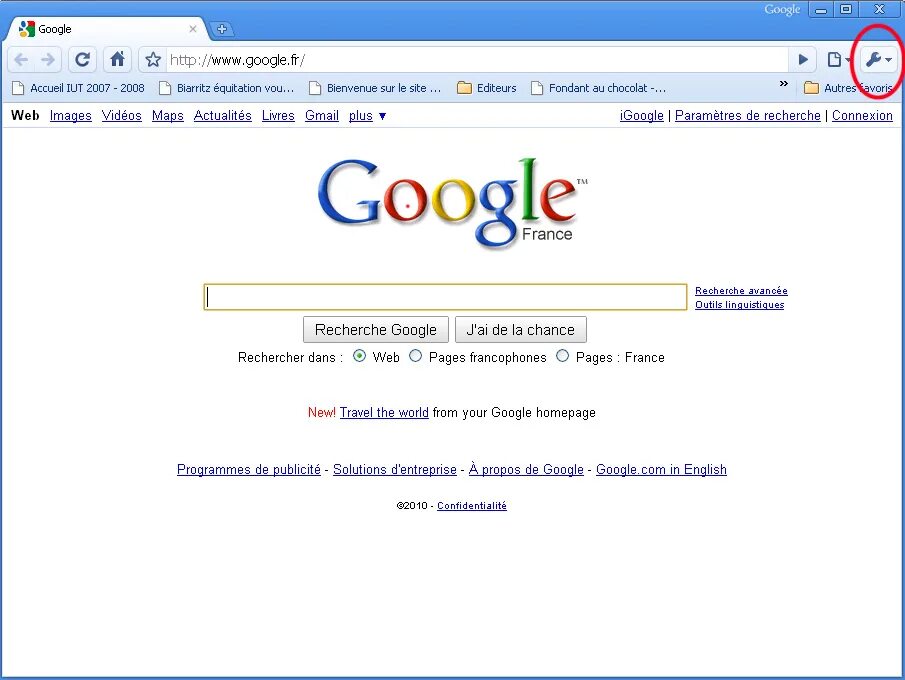This screenshot has height=680, width=905.
Task: Open Solutions d'entreprise link
Action: click(x=395, y=469)
